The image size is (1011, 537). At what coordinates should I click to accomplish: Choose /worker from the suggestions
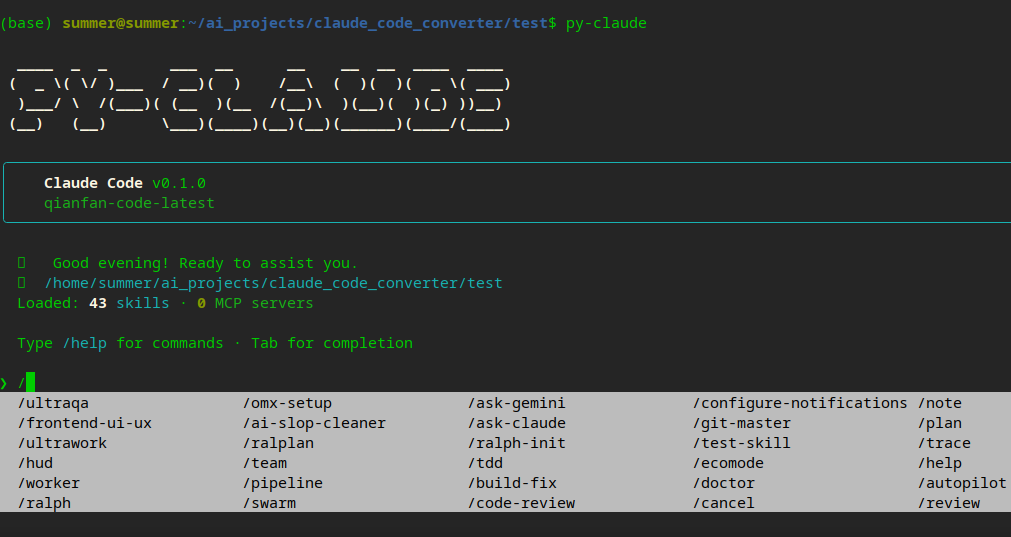tap(49, 483)
